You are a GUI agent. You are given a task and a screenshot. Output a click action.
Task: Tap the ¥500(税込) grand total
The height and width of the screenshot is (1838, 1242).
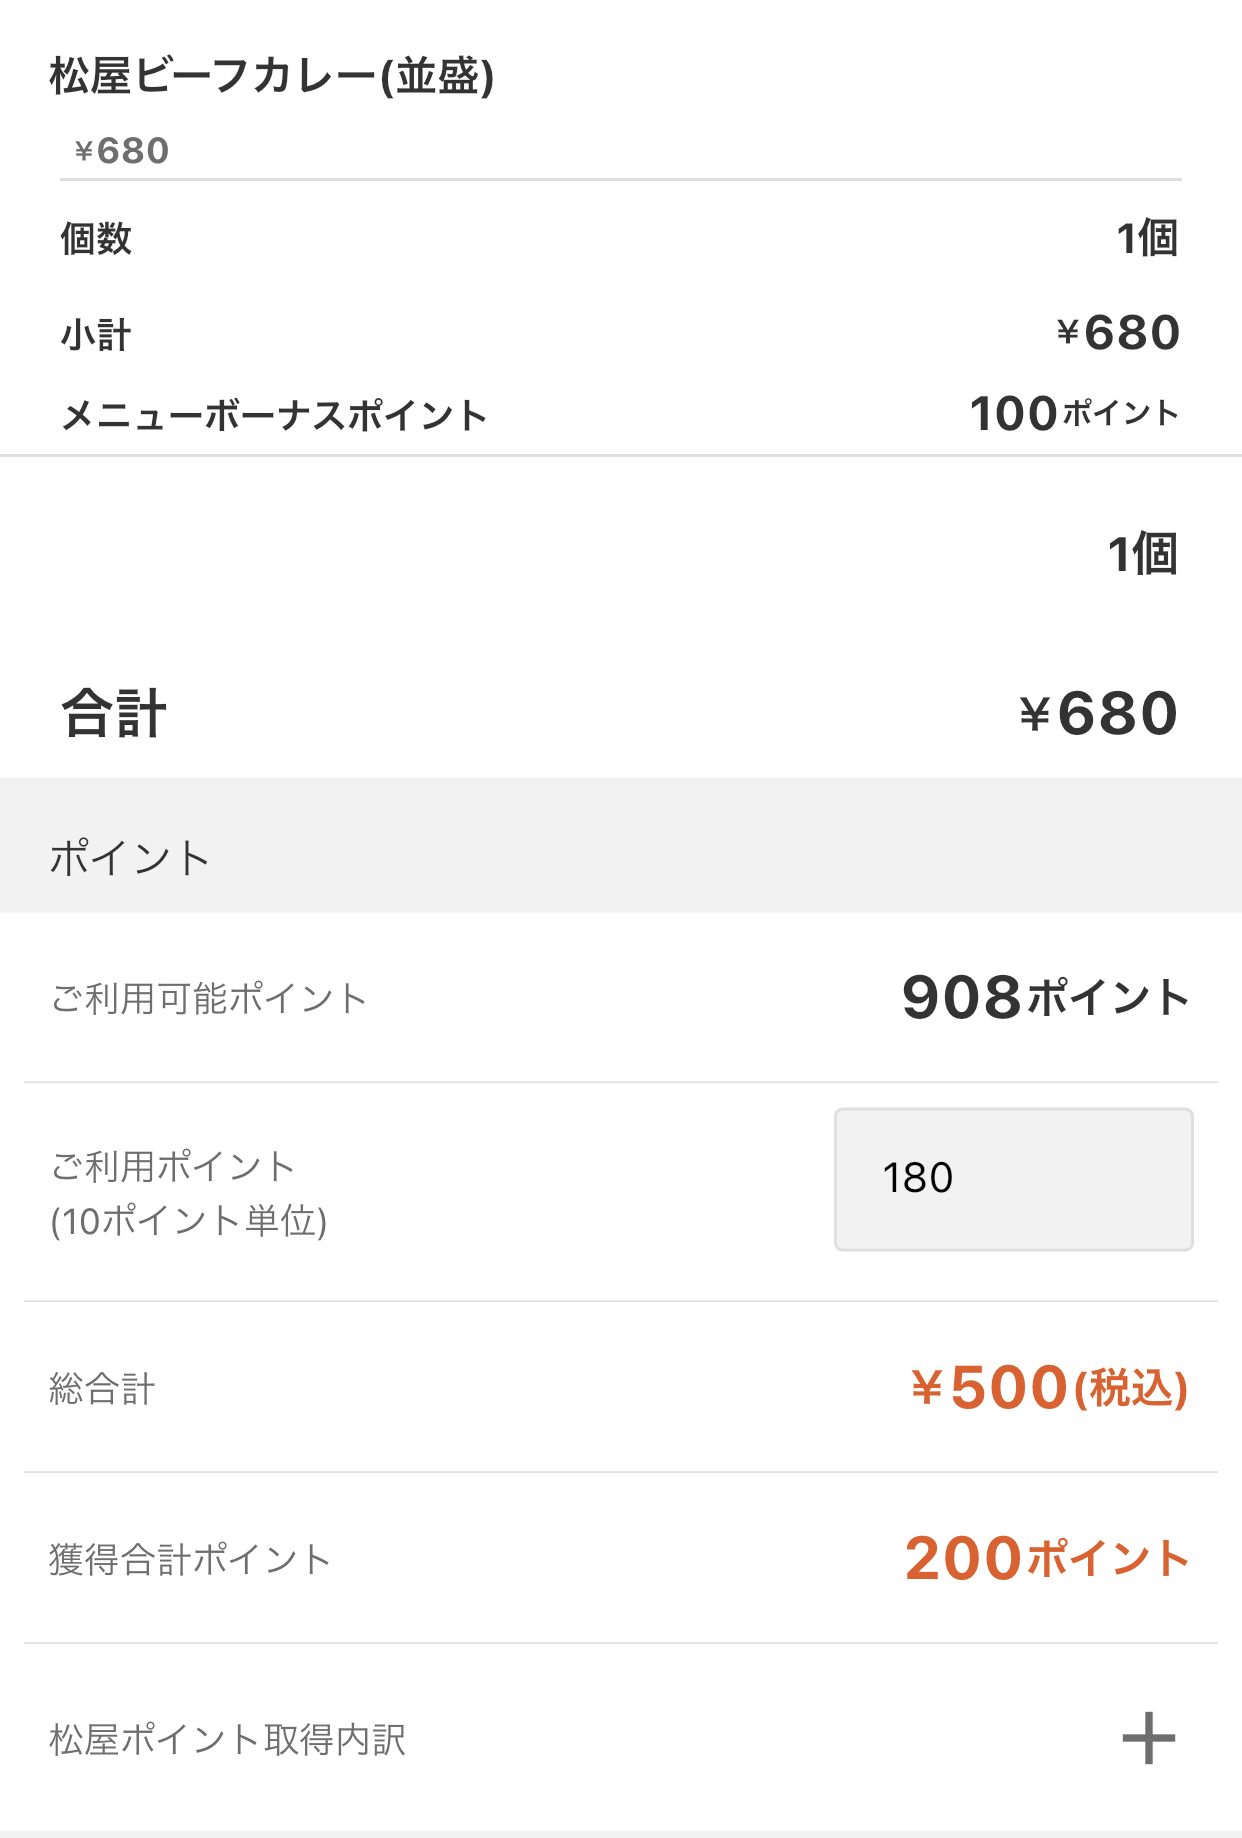(x=1048, y=1388)
